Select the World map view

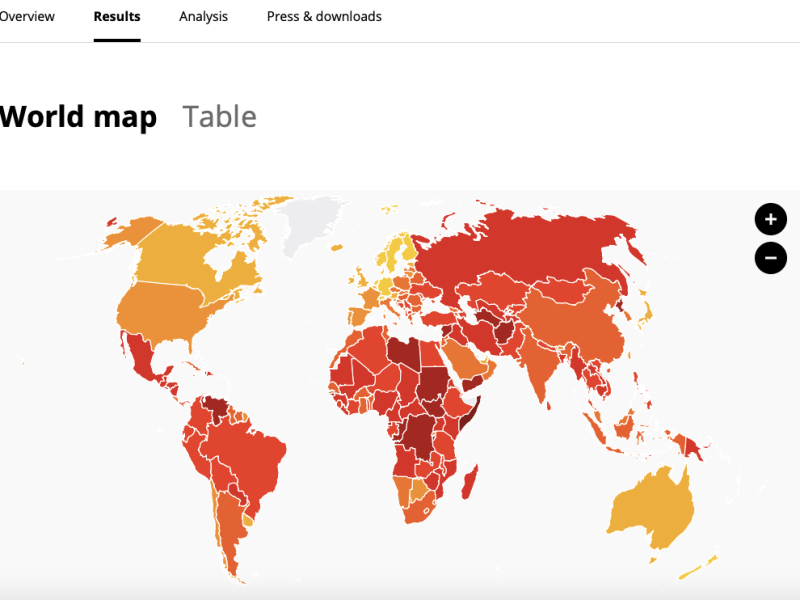[x=78, y=116]
